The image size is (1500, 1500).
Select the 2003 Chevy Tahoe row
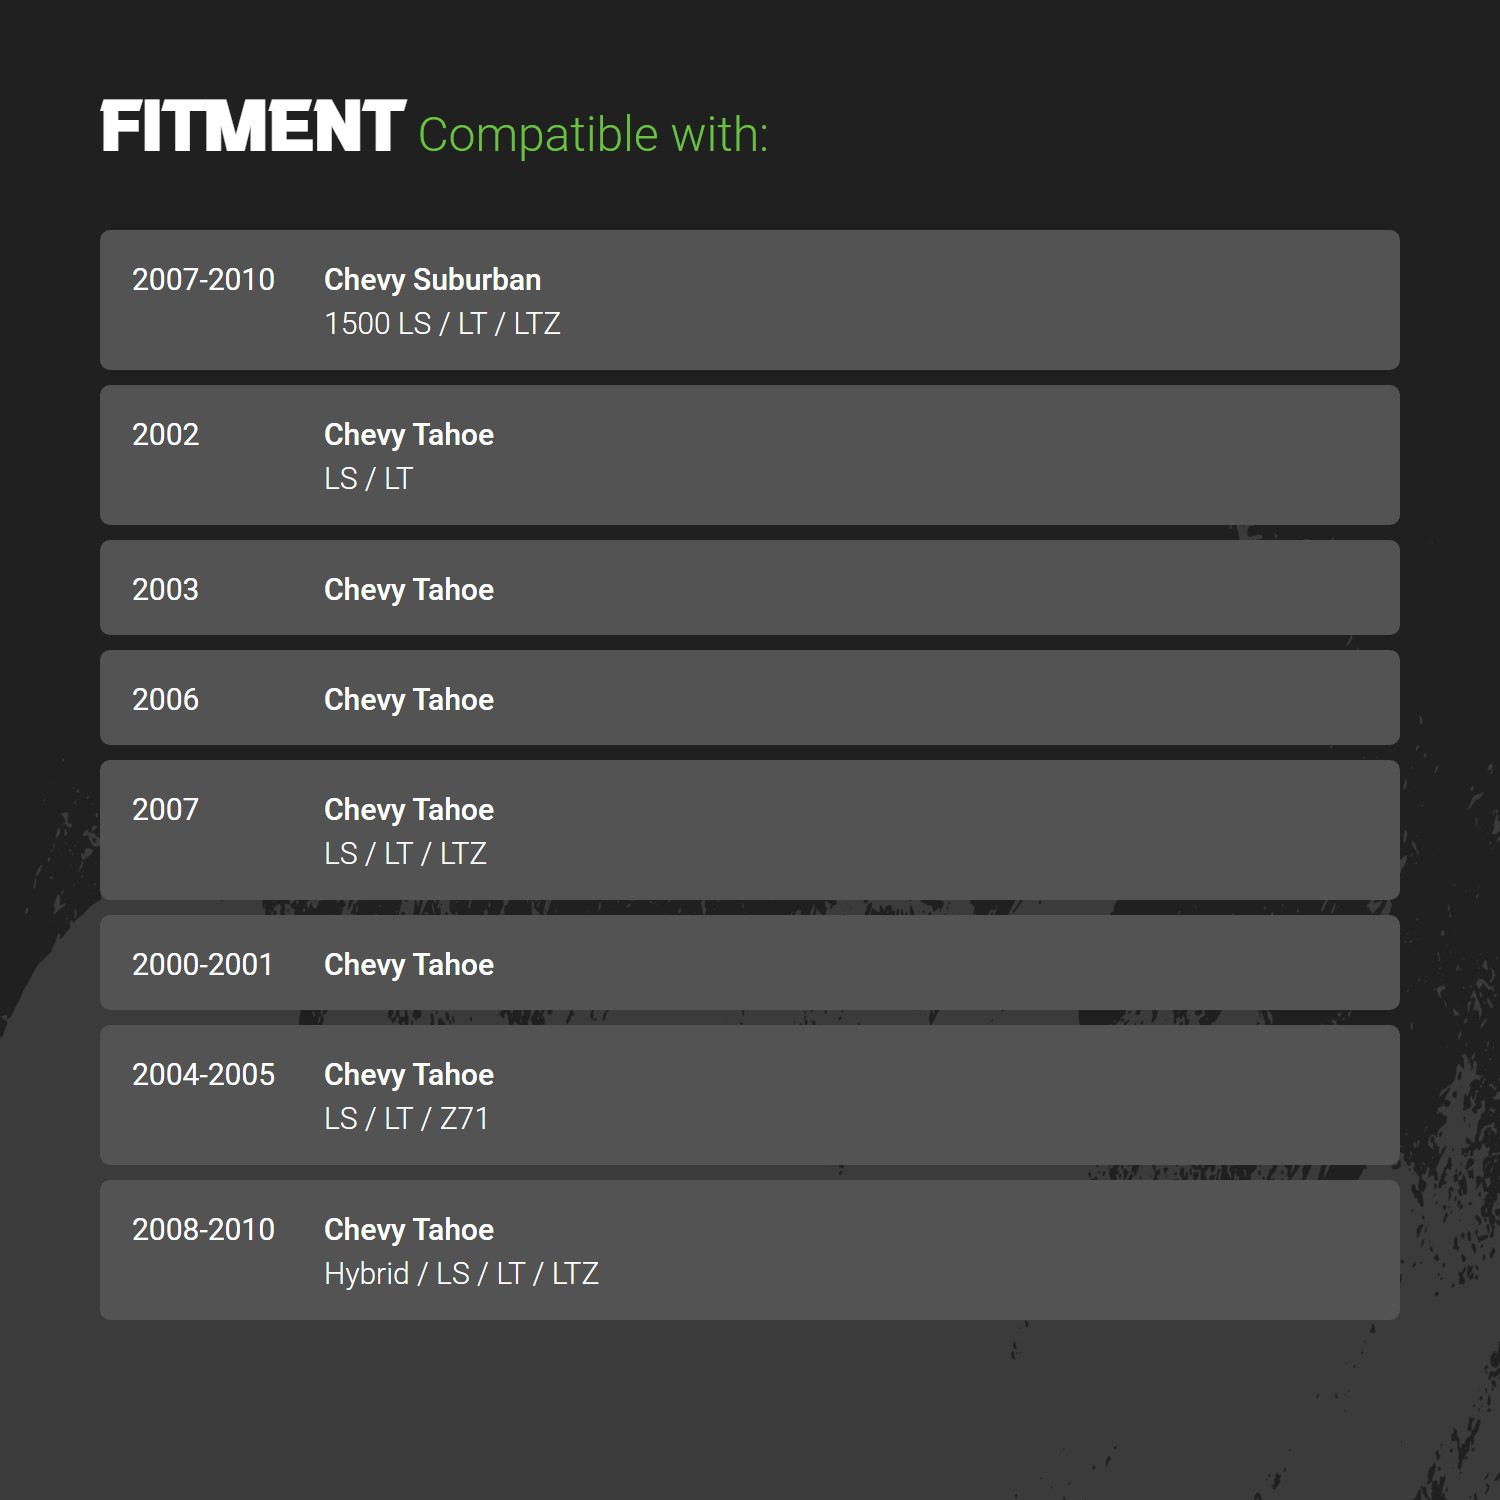click(x=750, y=588)
